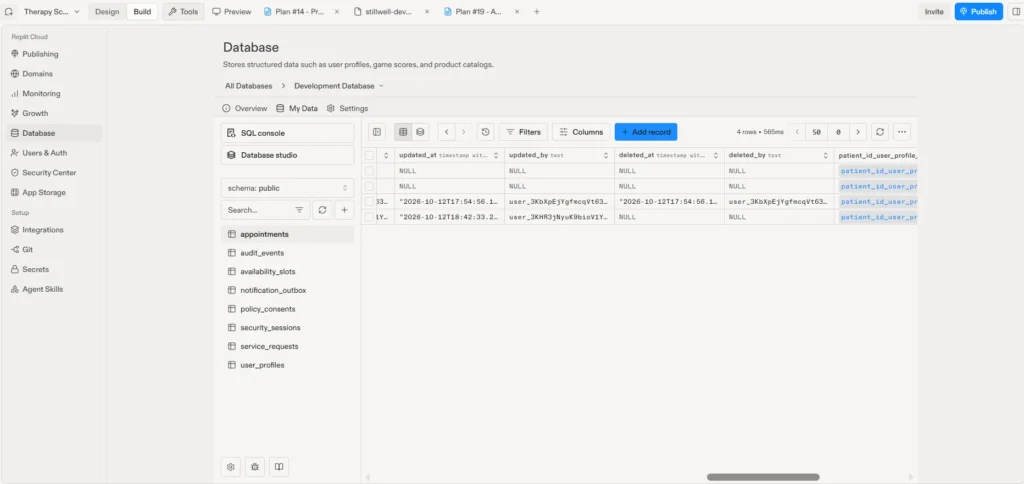This screenshot has height=484, width=1024.
Task: Click Add record
Action: (x=646, y=132)
